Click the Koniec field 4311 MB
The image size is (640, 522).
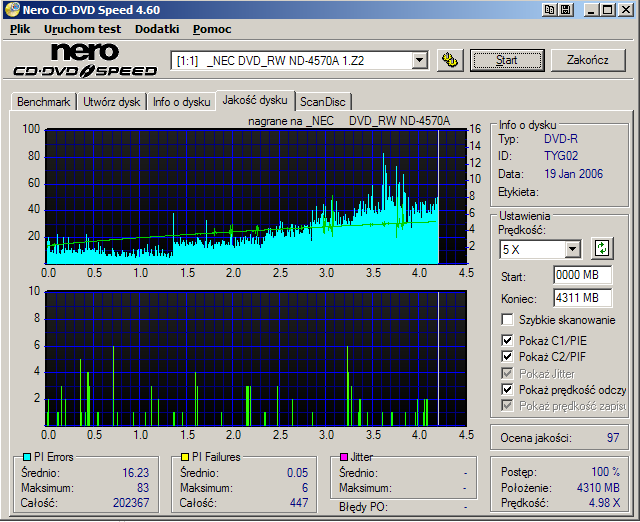point(583,298)
